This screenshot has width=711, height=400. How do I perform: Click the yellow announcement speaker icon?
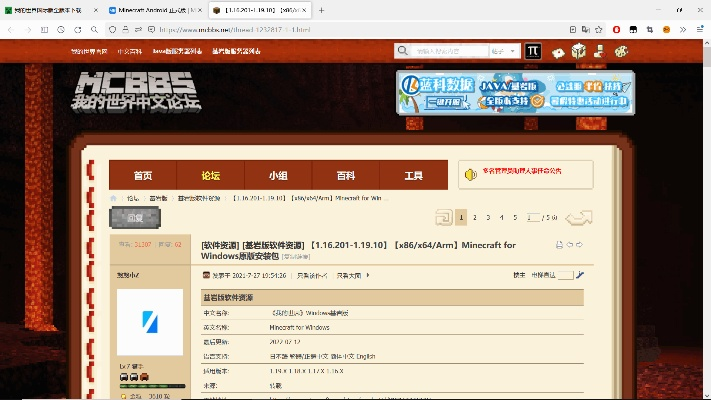coord(469,174)
